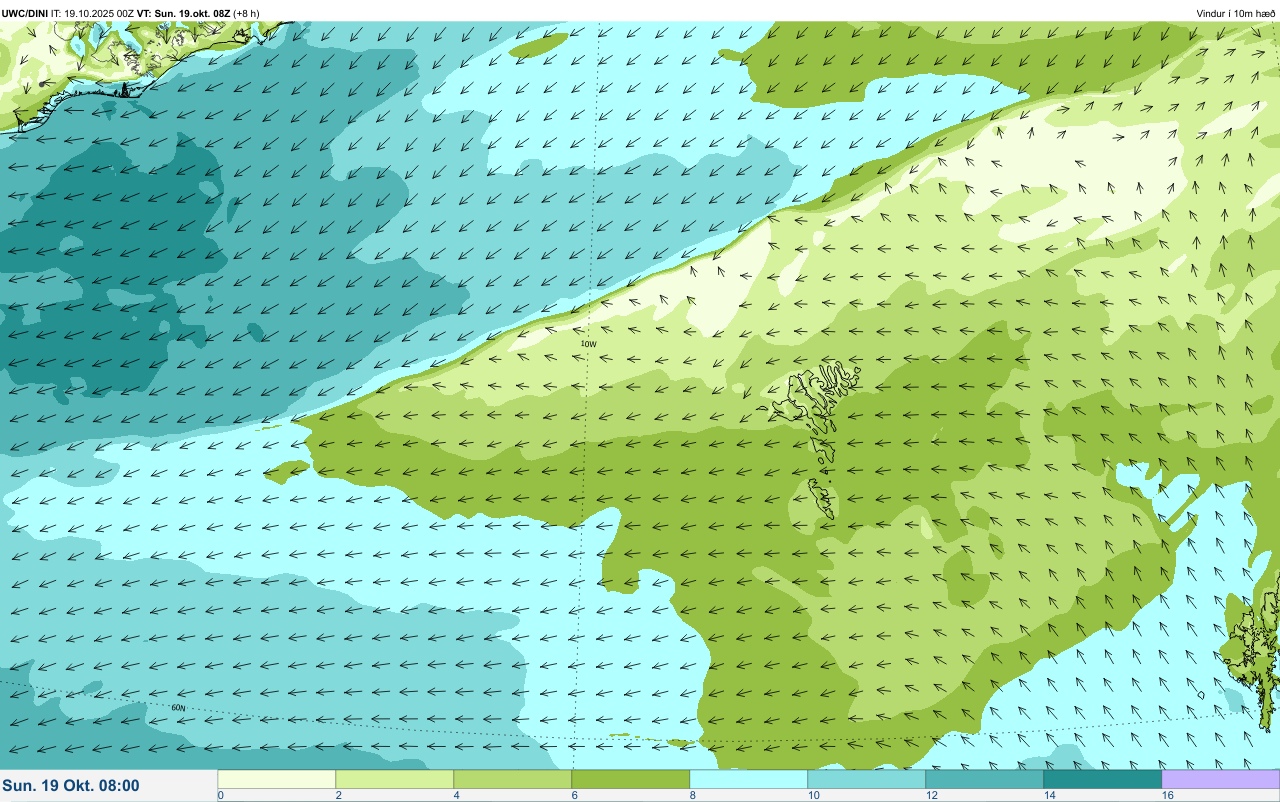Pick the 10–12 aqua legend swatch
1280x802 pixels.
(x=866, y=779)
